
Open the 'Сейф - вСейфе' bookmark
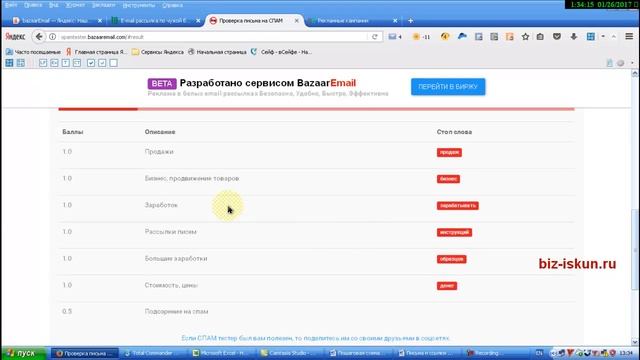coord(282,52)
